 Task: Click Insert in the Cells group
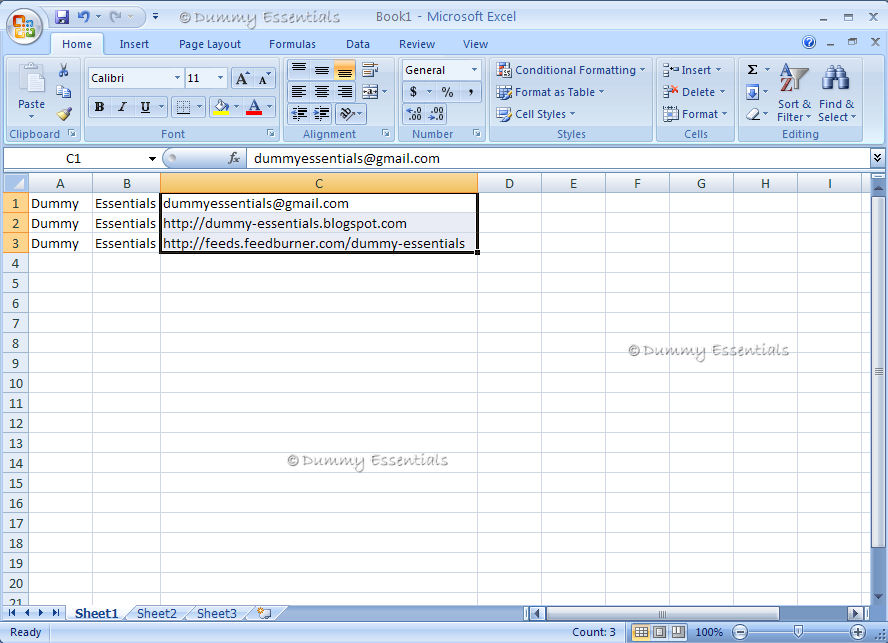[x=692, y=70]
